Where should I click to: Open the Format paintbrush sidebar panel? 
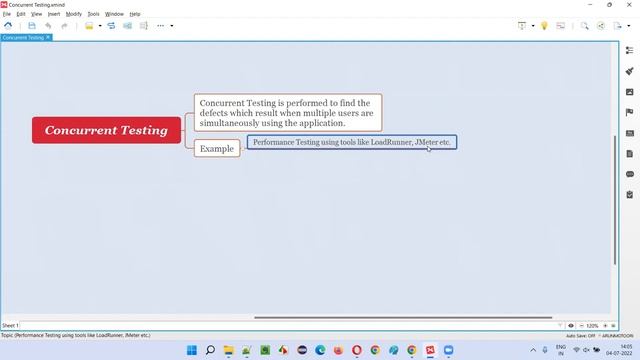(x=629, y=71)
